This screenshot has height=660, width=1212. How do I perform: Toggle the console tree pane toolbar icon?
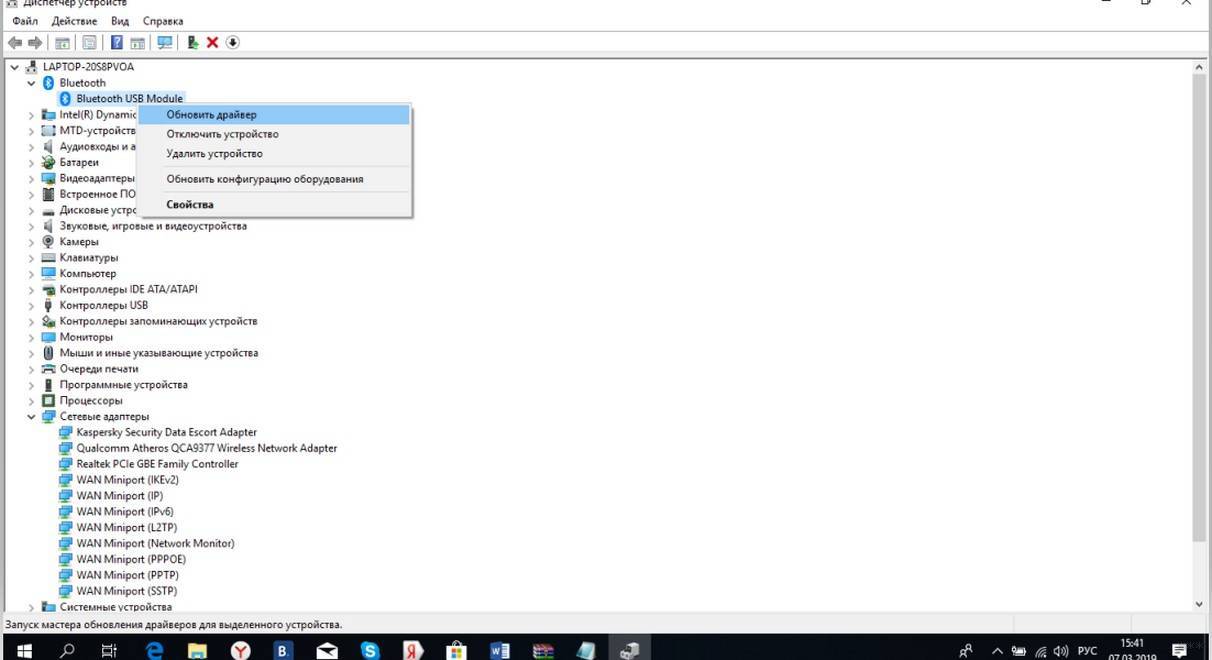click(62, 42)
